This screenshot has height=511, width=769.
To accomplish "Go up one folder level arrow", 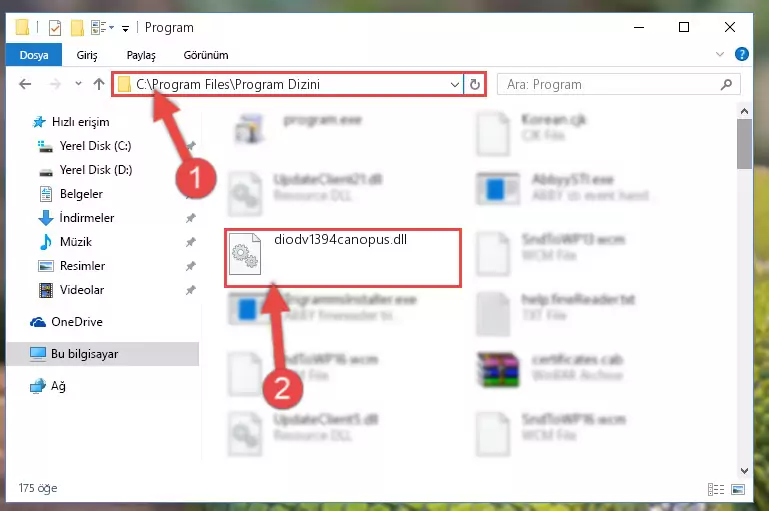I will click(99, 84).
